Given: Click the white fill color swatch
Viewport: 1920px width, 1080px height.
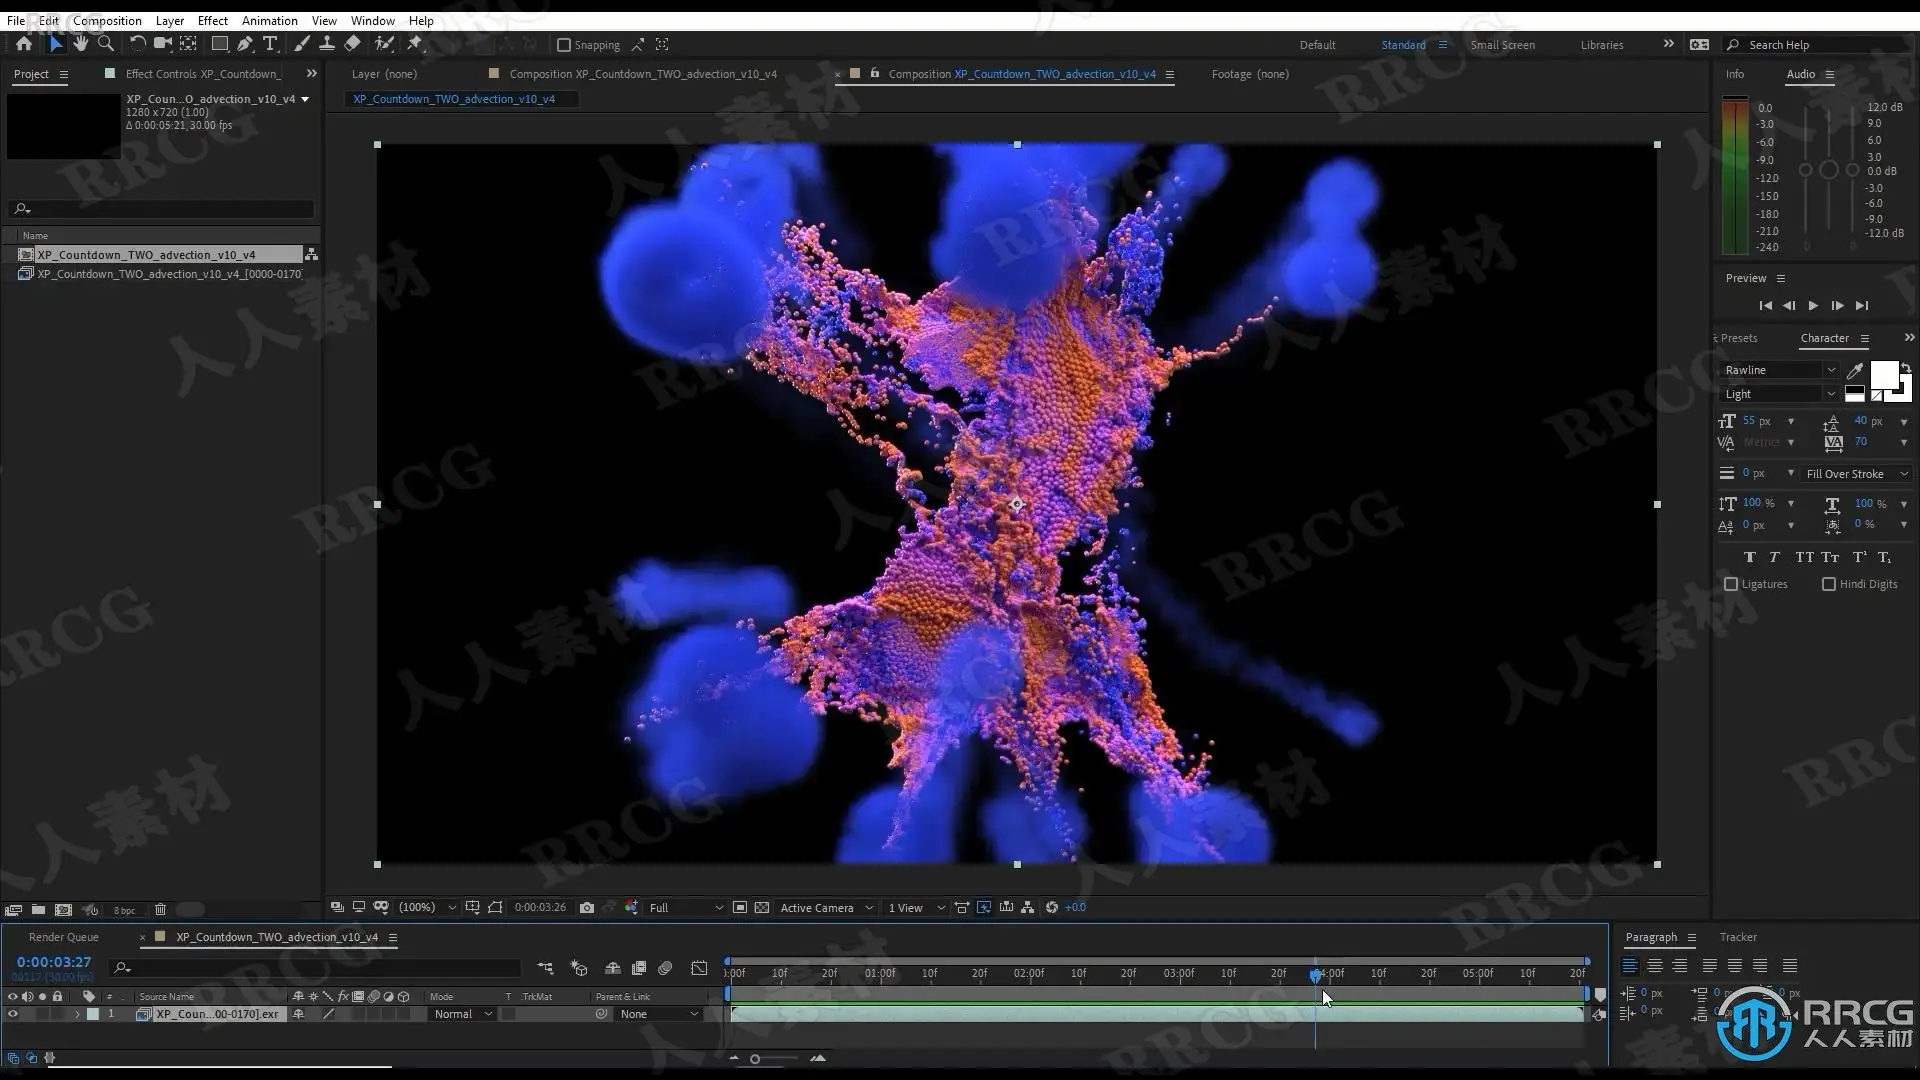Looking at the screenshot, I should 1883,375.
